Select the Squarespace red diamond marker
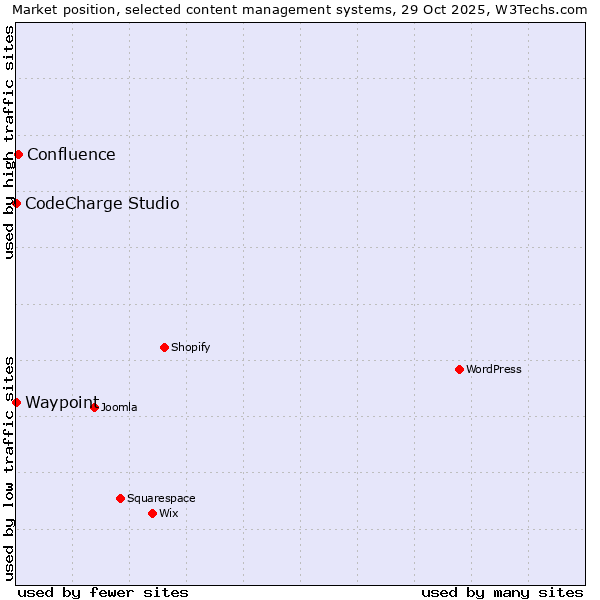Image resolution: width=600 pixels, height=600 pixels. (x=120, y=498)
